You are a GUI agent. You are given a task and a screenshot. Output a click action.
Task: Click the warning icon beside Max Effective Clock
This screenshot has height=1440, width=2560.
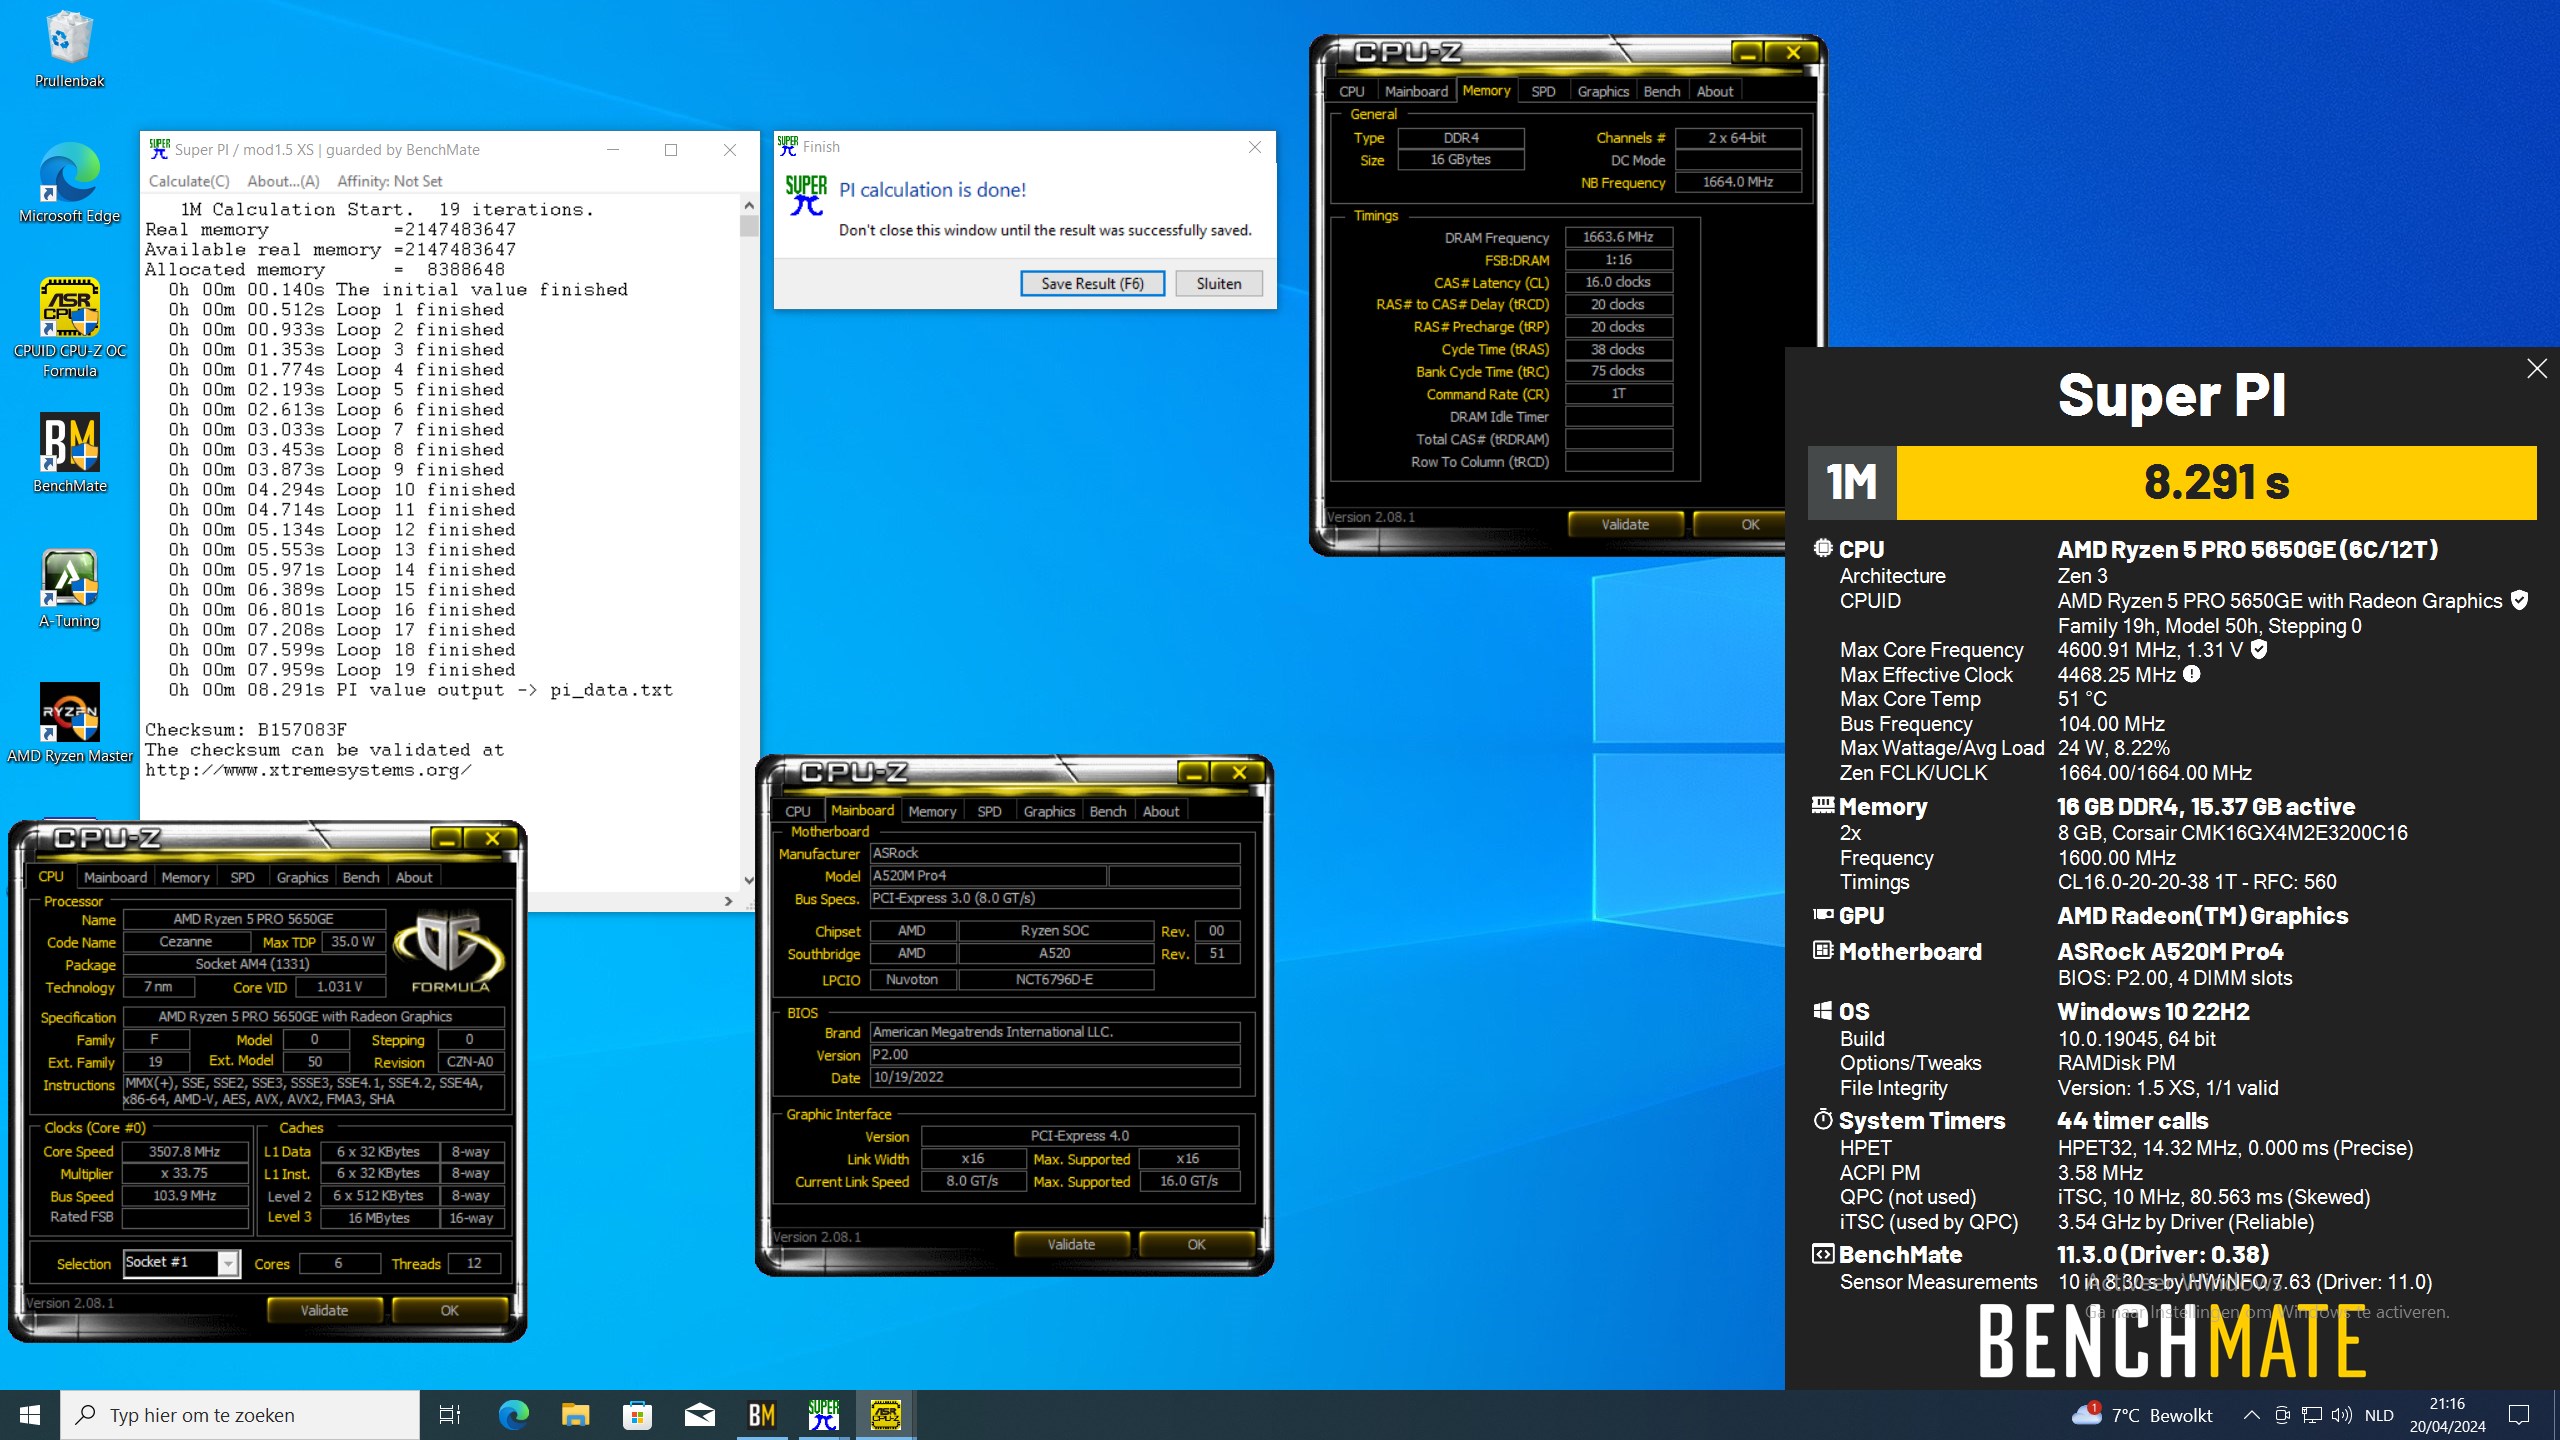(x=2191, y=674)
